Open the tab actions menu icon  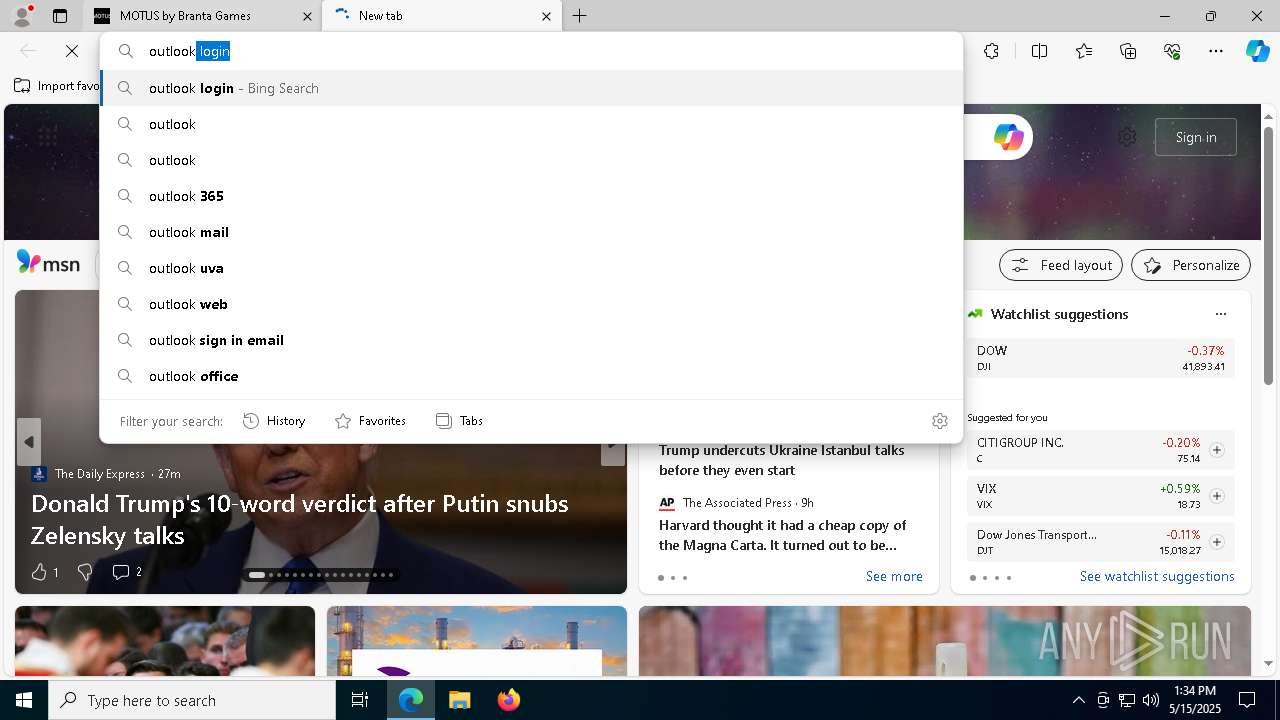tap(60, 16)
